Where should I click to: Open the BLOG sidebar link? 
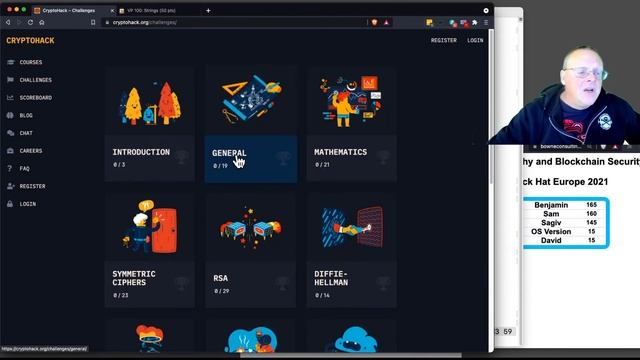pyautogui.click(x=26, y=116)
